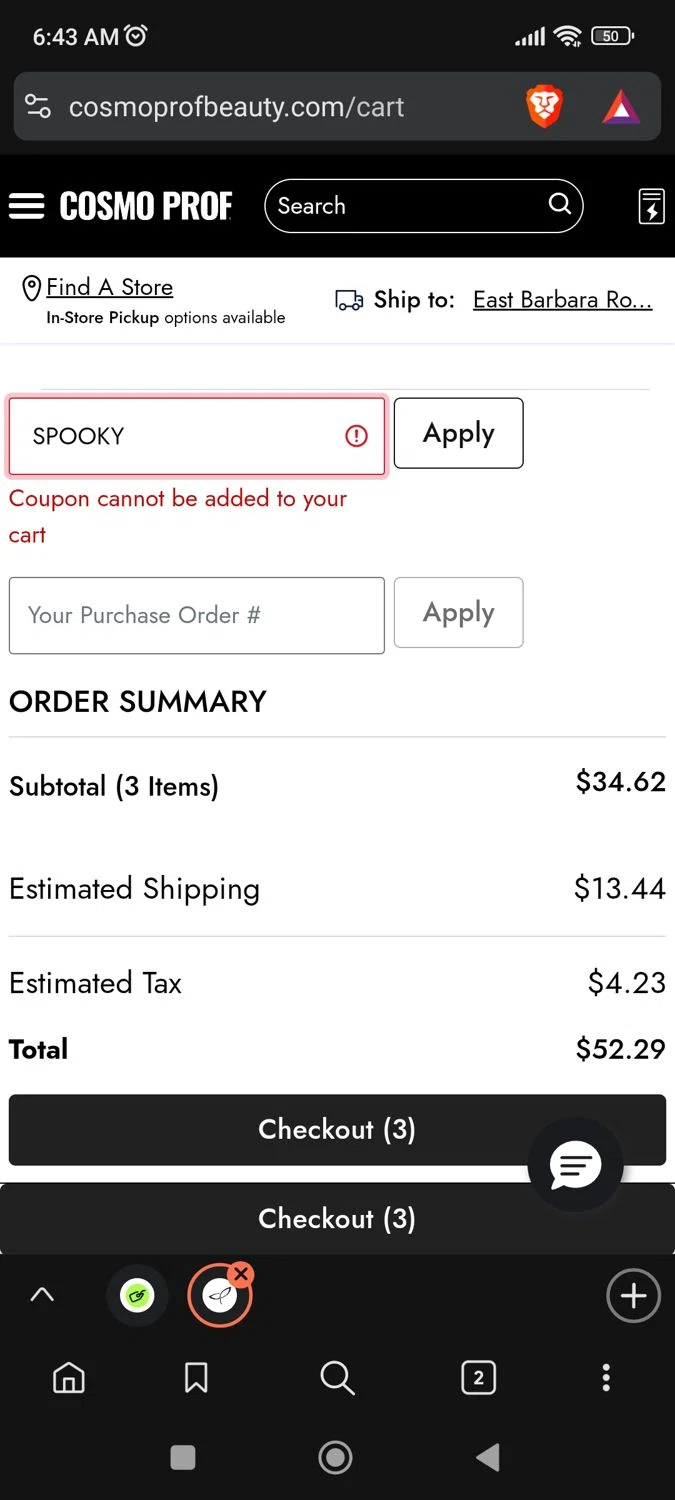The width and height of the screenshot is (675, 1500).
Task: Switch to the green-icon tab
Action: pyautogui.click(x=138, y=1297)
